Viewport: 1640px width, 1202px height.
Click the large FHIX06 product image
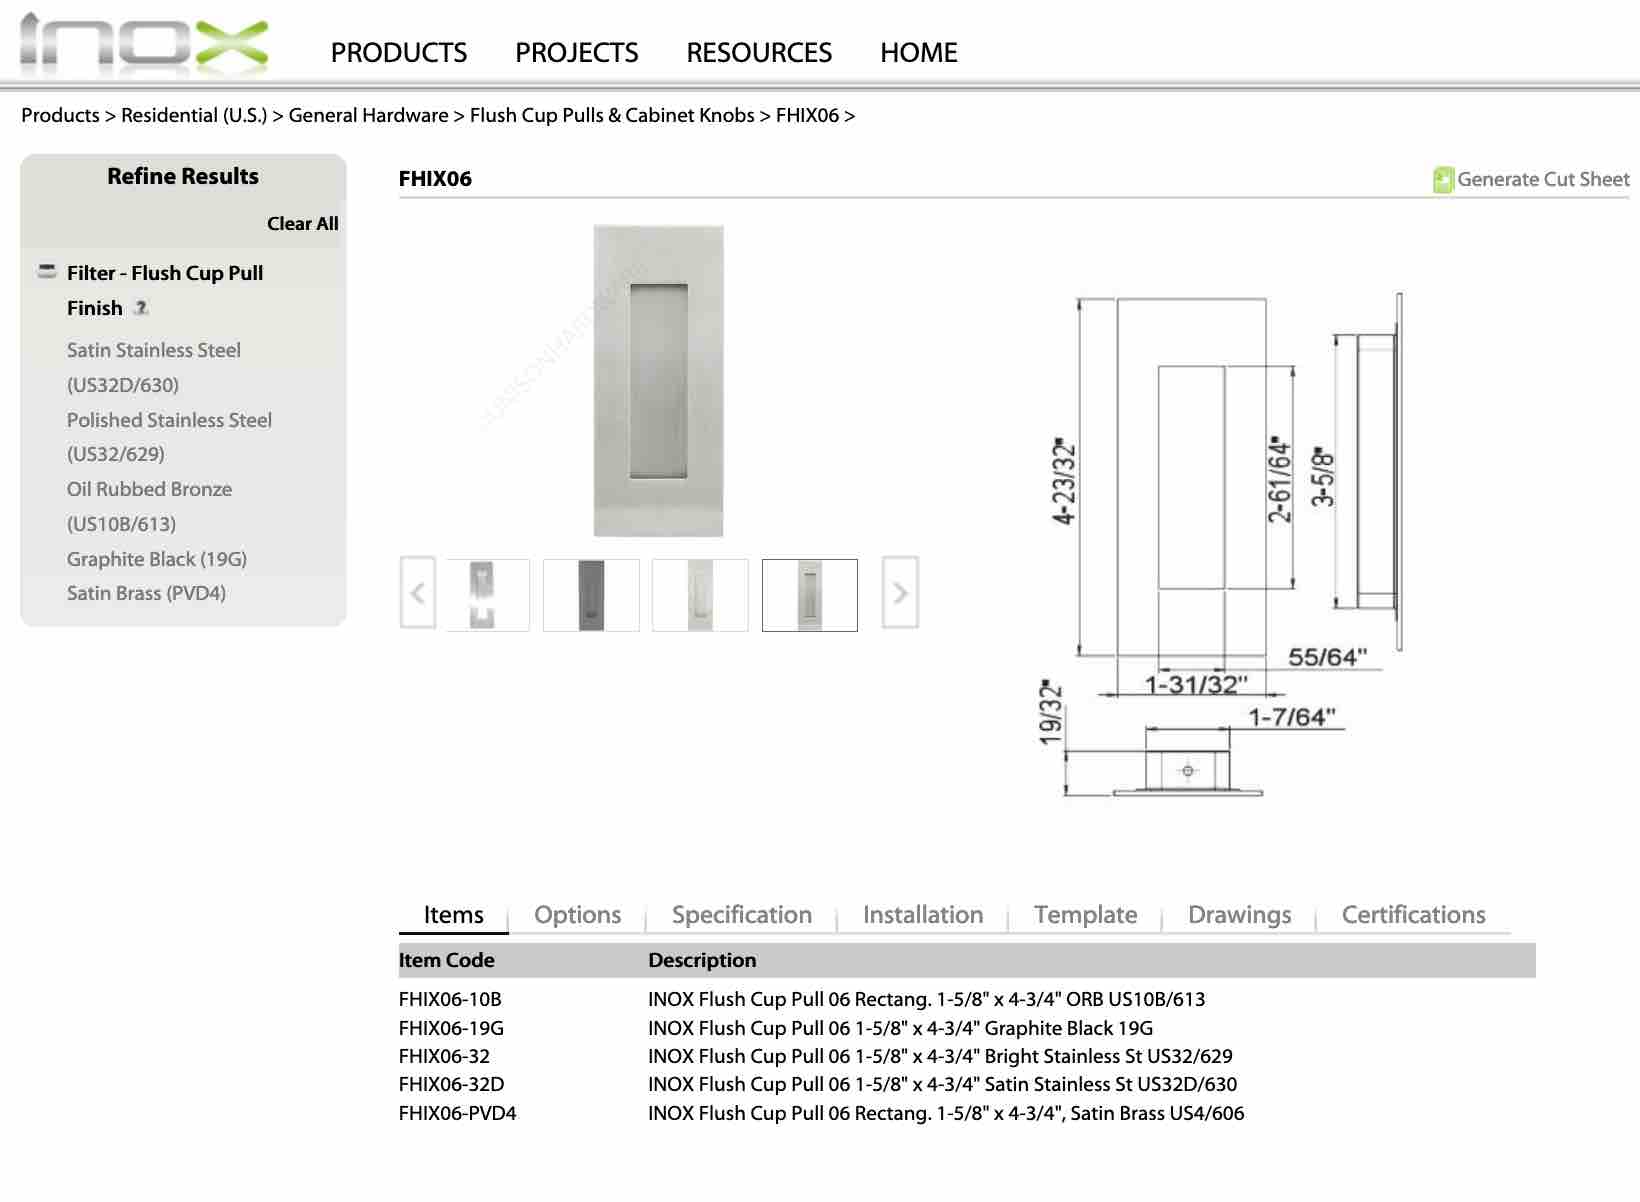click(x=658, y=381)
